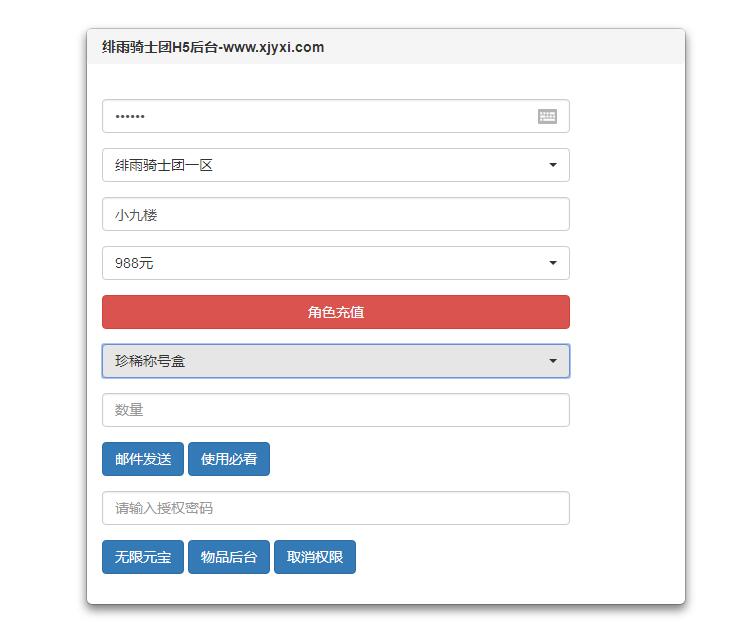Viewport: 740px width, 637px height.
Task: Focus the 数量 quantity input
Action: coord(335,410)
